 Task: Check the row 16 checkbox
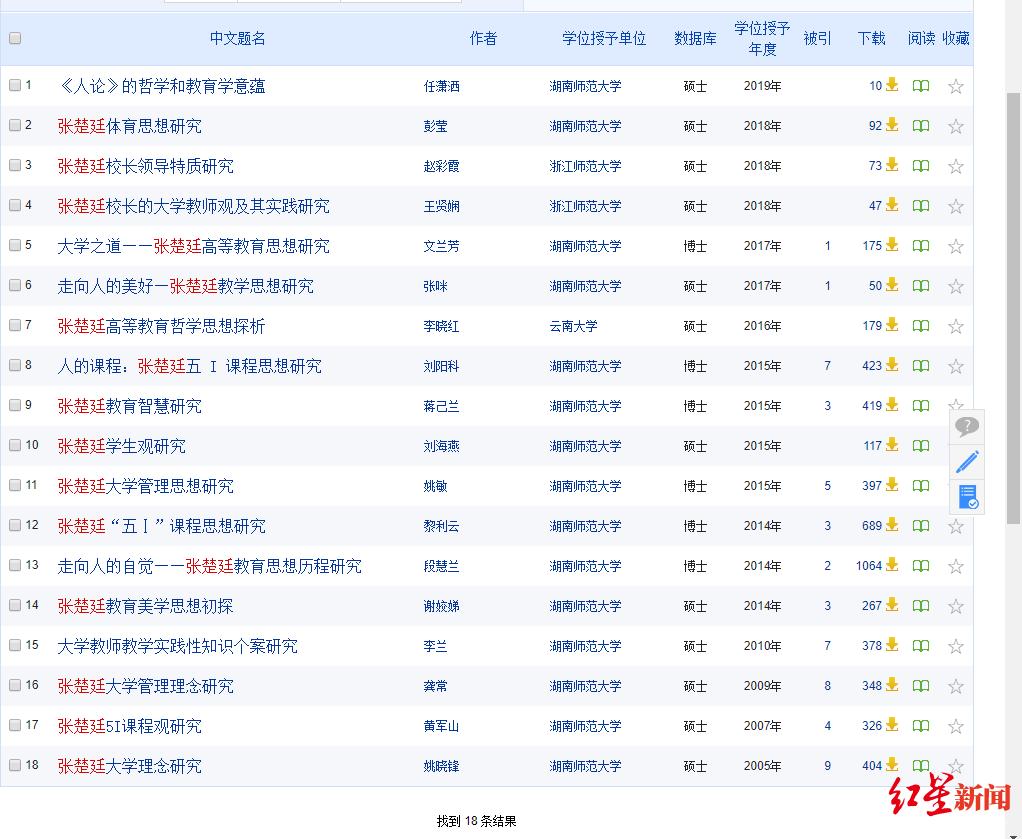15,684
